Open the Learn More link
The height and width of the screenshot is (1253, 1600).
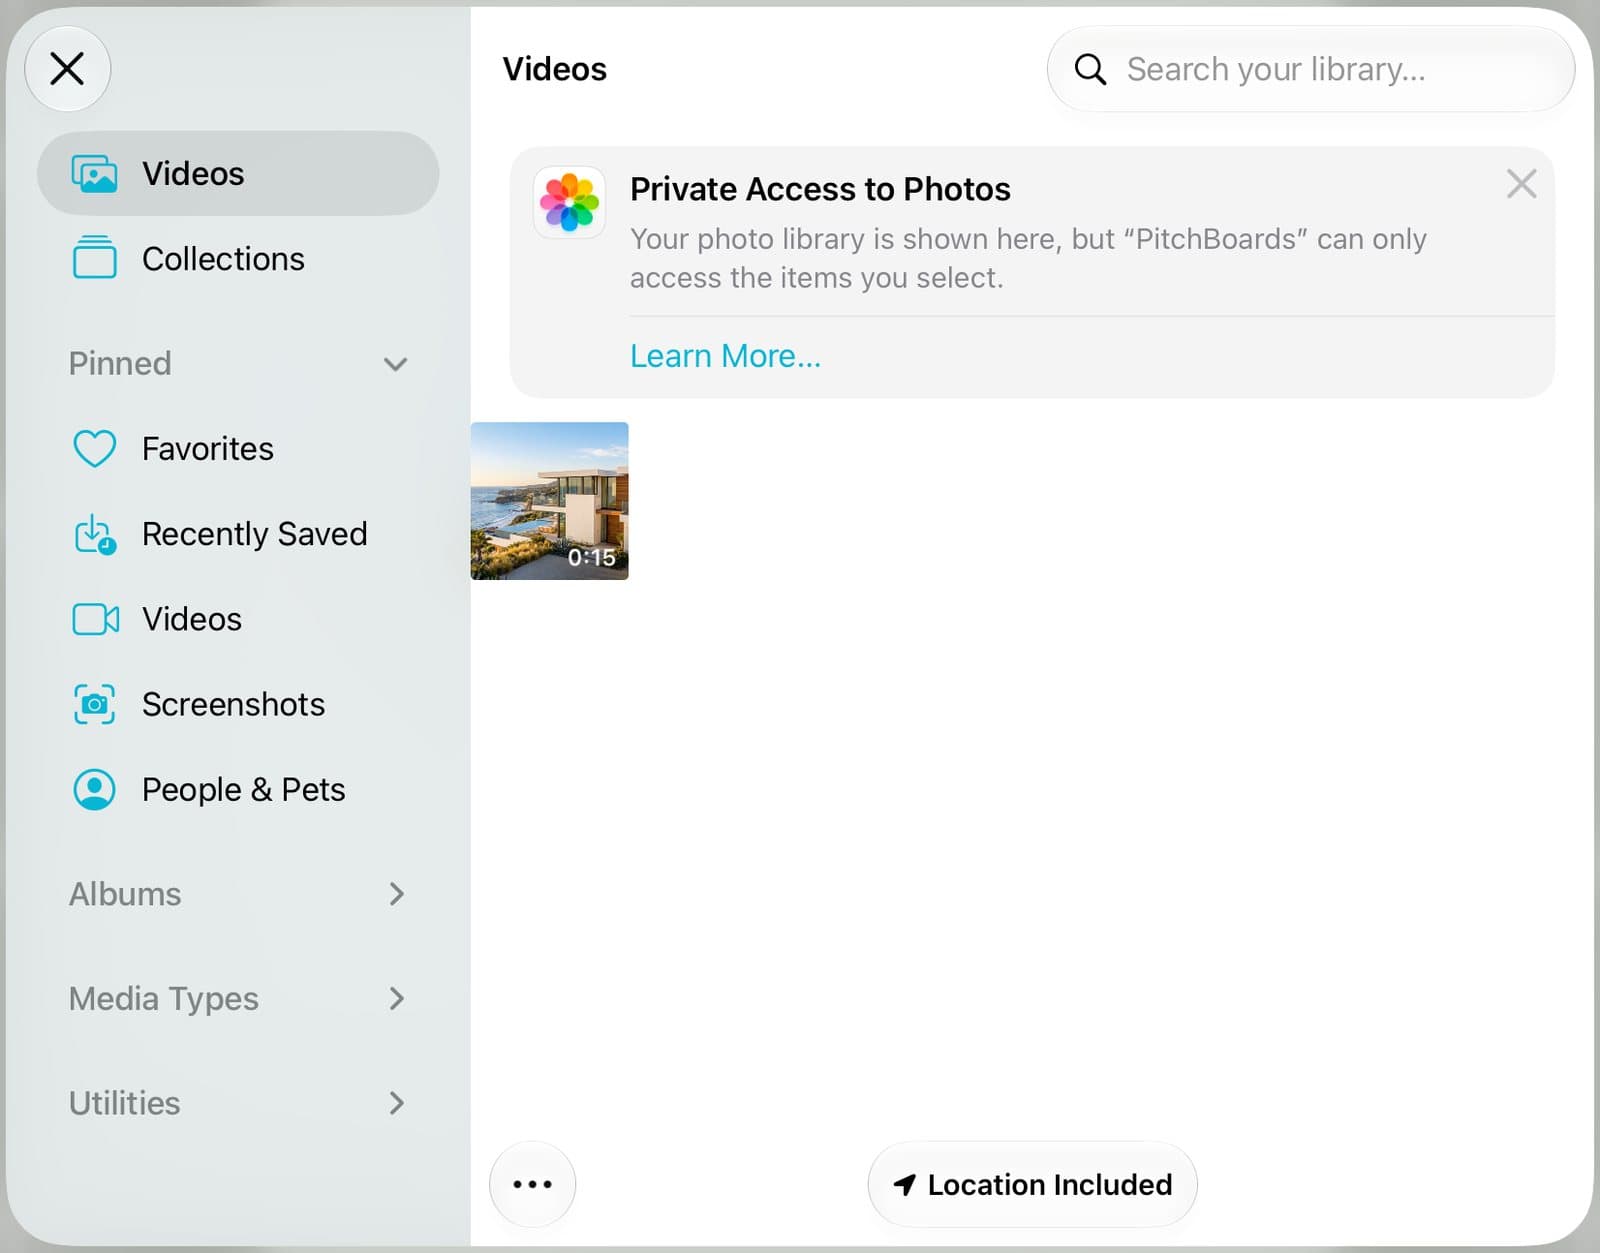click(725, 356)
